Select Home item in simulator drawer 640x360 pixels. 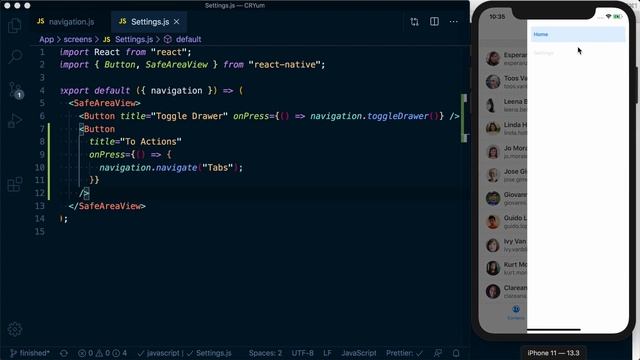tap(578, 34)
